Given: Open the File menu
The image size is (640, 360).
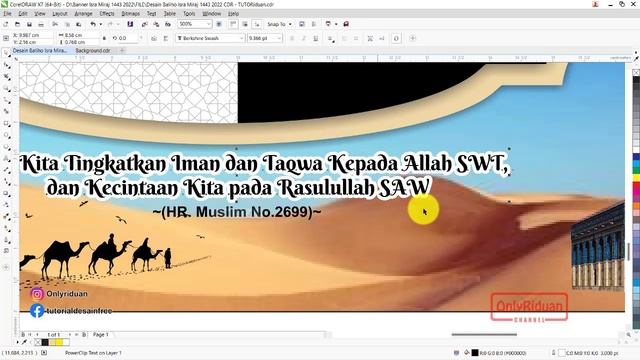Looking at the screenshot, I should [x=7, y=13].
